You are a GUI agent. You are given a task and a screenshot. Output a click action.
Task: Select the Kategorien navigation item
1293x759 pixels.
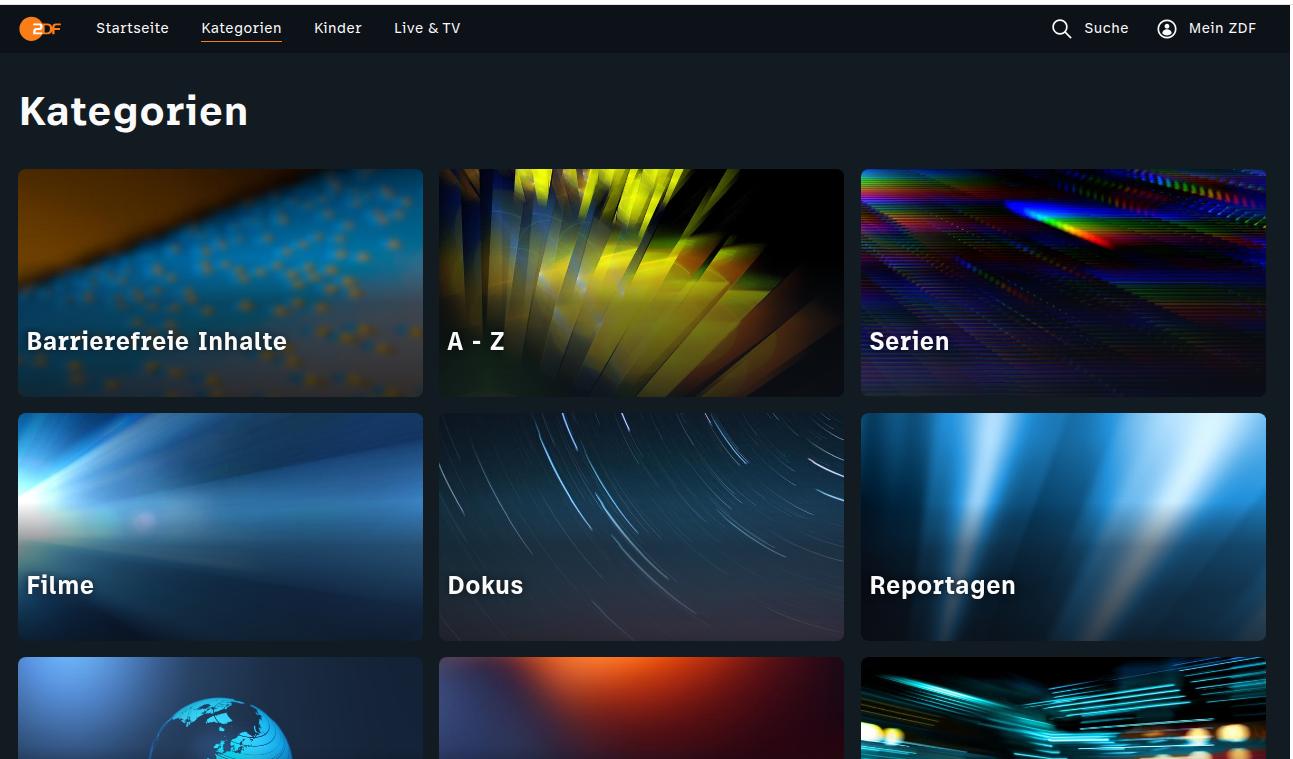tap(241, 29)
